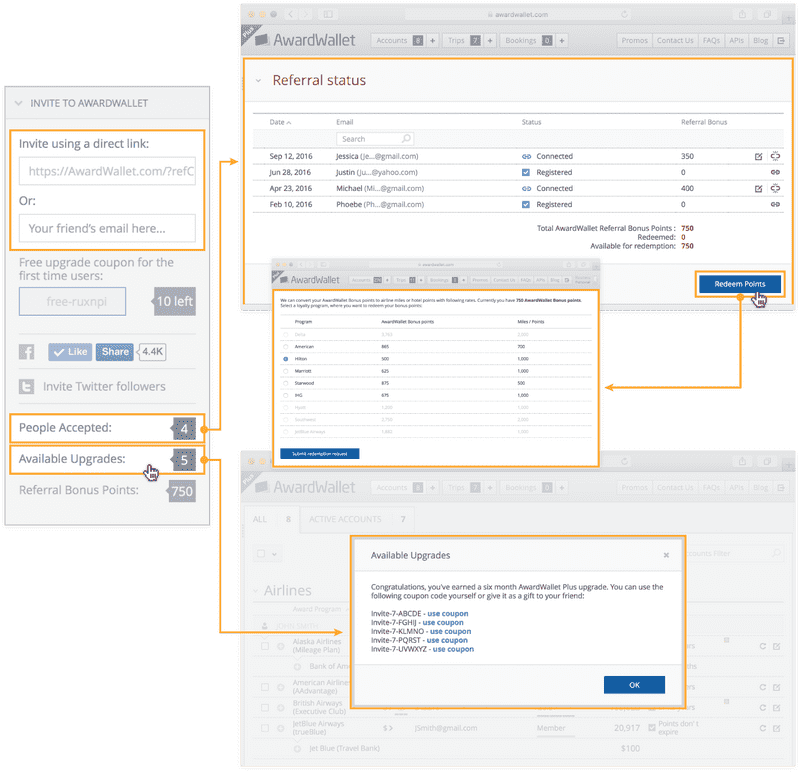Go forward in the Referral status browser window
The image size is (800, 772).
[306, 14]
